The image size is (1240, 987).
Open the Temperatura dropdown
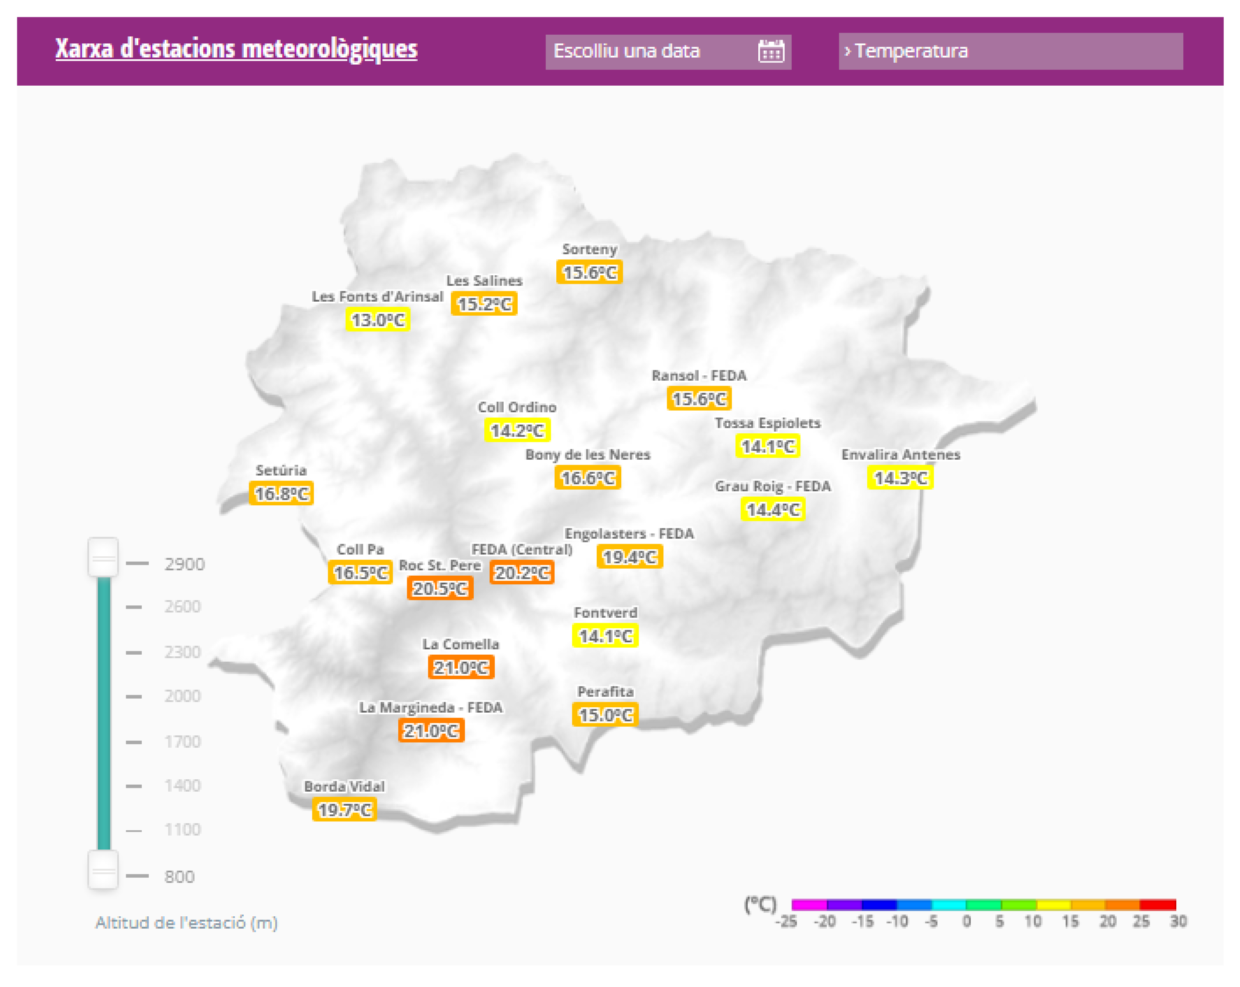1012,51
